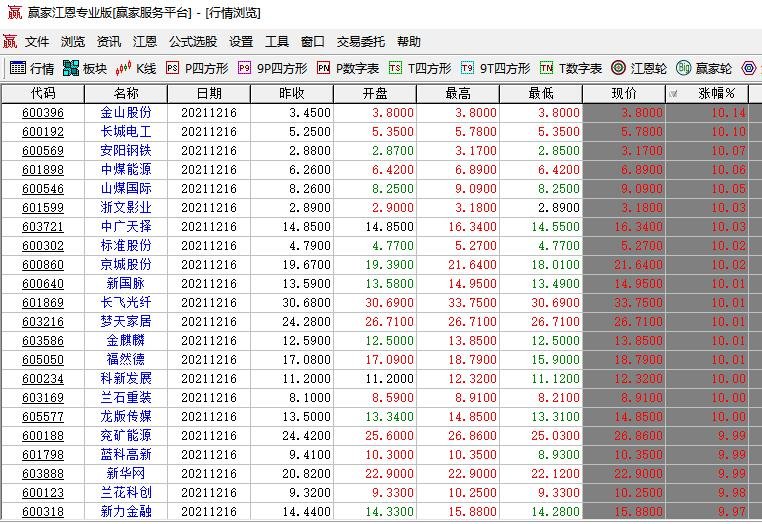The height and width of the screenshot is (524, 762).
Task: Open stock code 600192
Action: pyautogui.click(x=43, y=132)
